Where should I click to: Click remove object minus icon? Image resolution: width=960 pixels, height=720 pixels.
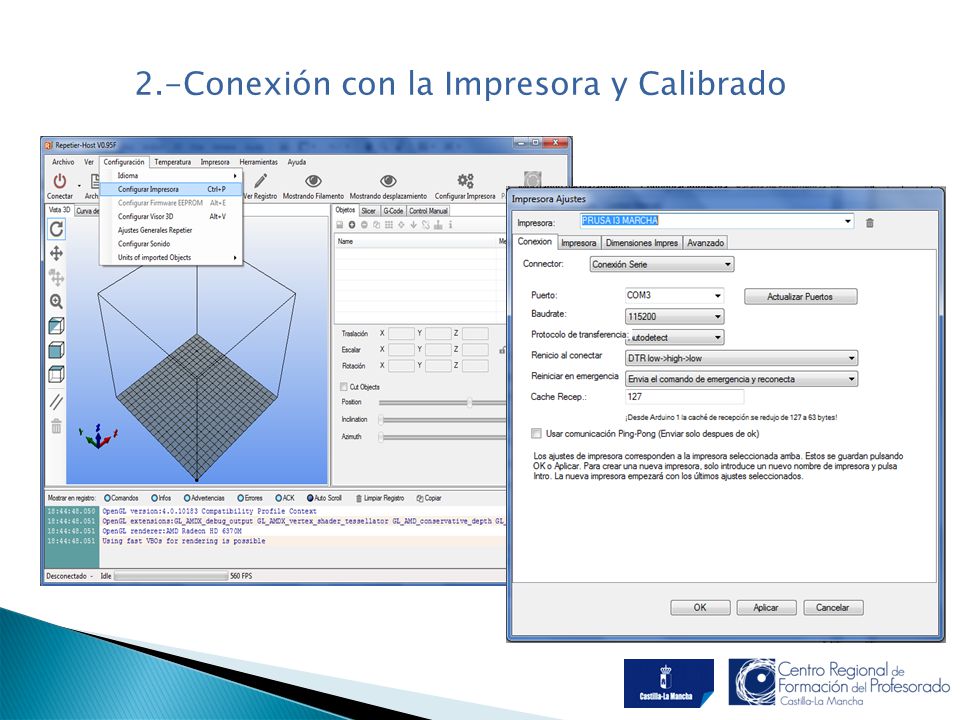(x=364, y=225)
